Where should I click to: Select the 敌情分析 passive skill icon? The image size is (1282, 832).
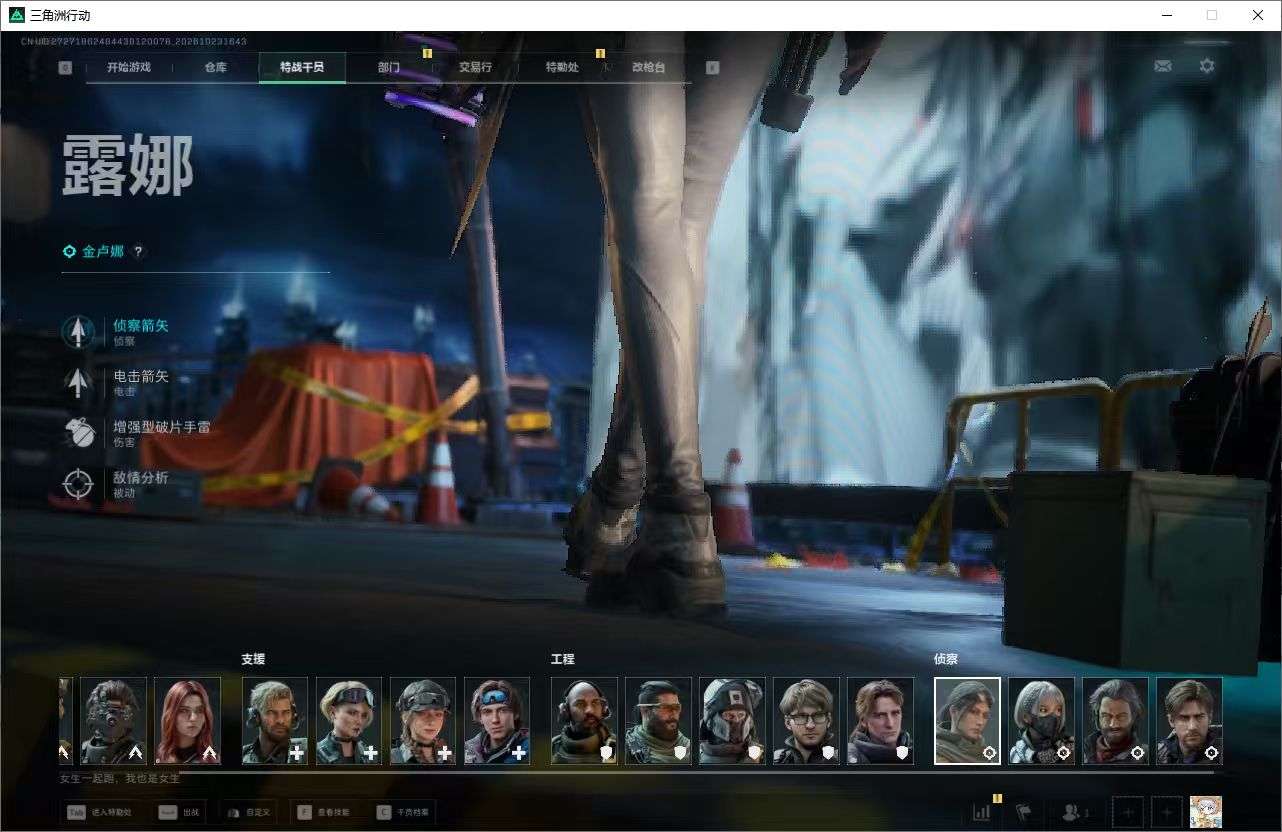pos(78,484)
